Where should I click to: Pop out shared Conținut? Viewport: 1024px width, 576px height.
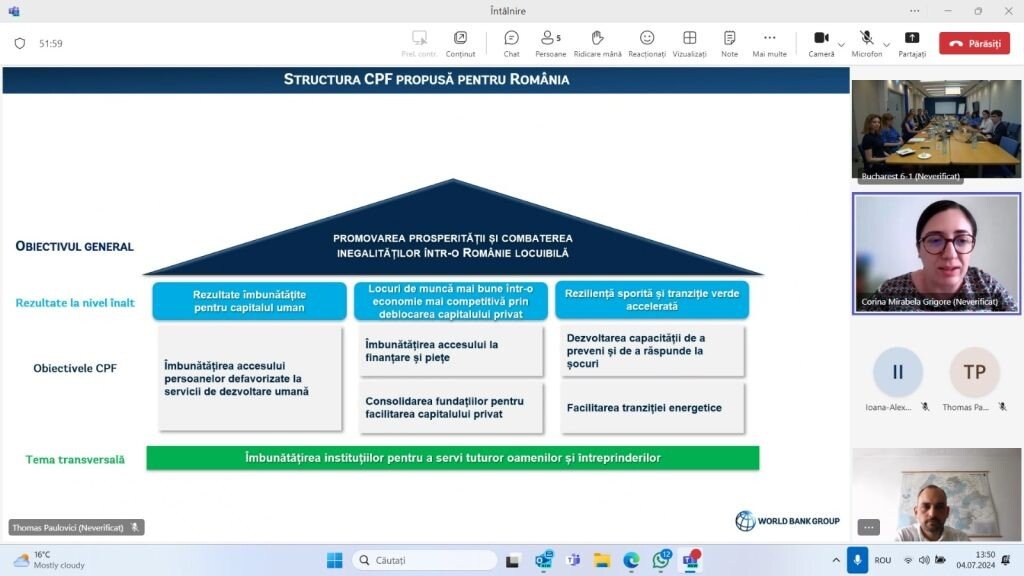coord(460,43)
